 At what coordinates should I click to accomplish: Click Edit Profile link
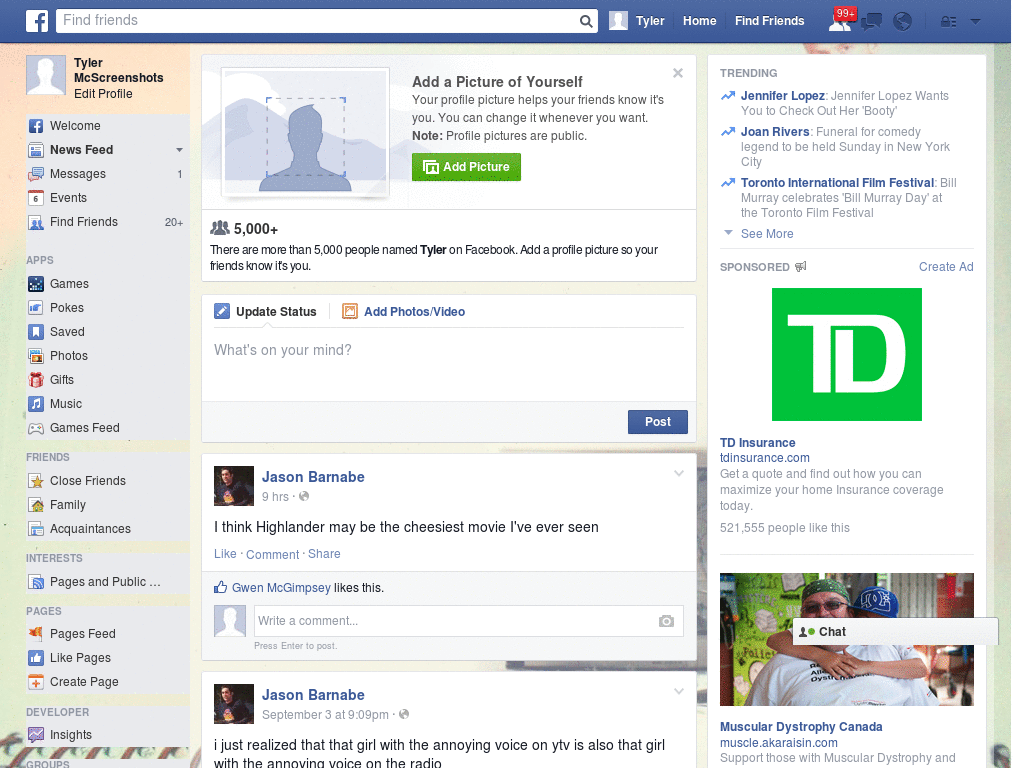[x=103, y=94]
